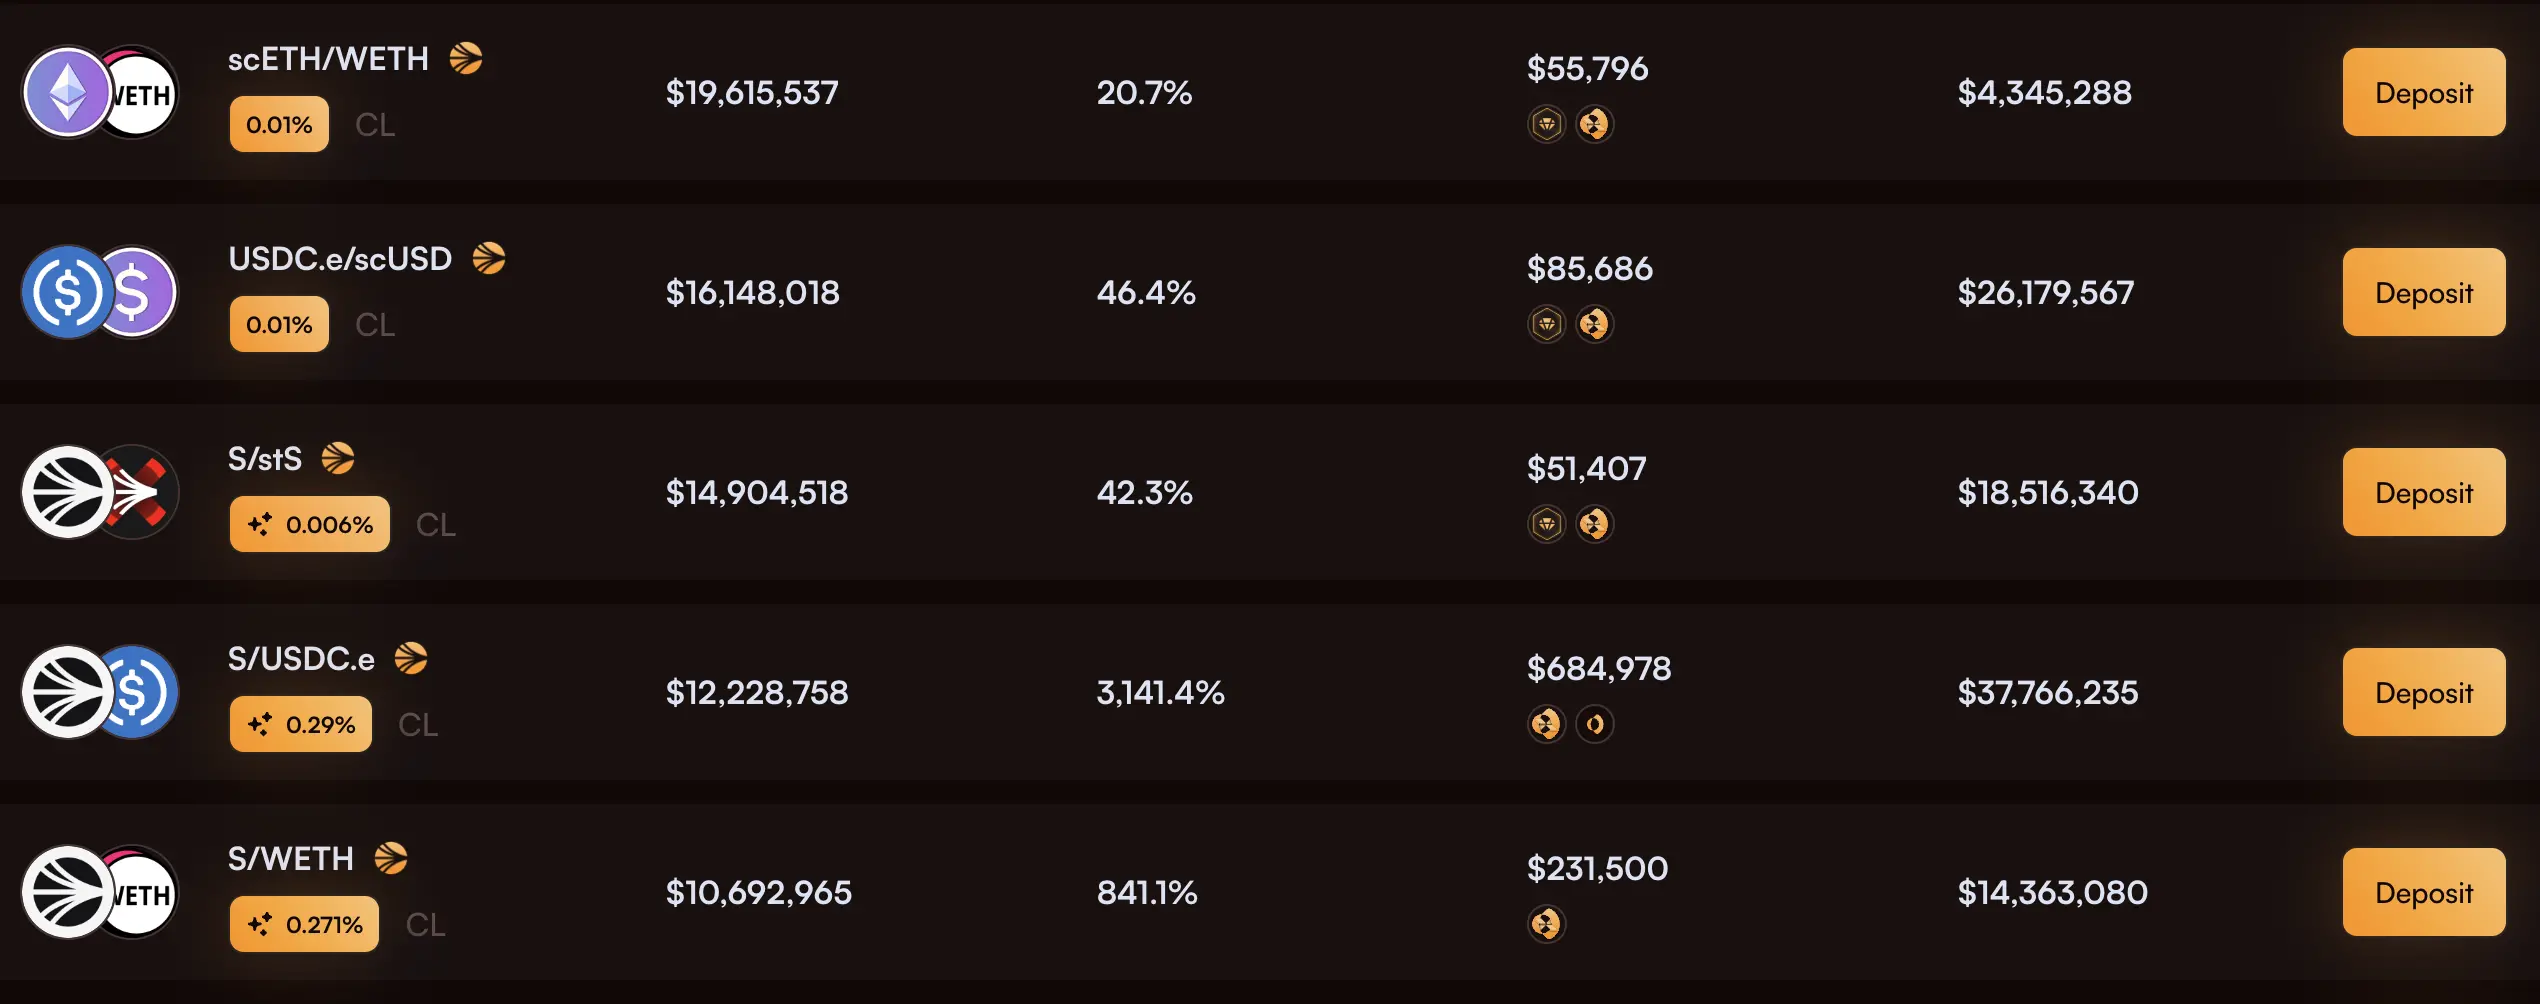The image size is (2540, 1004).
Task: Deposit into the USDC.e/scUSD pool
Action: 2423,292
